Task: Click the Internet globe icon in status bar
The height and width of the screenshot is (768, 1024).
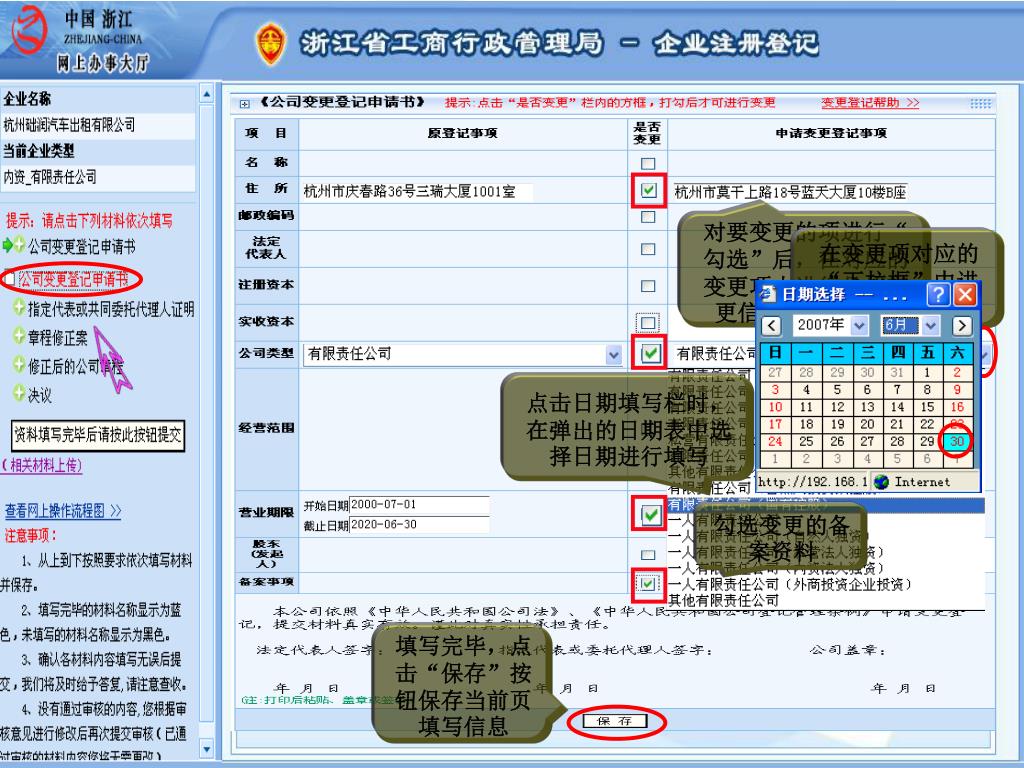Action: pyautogui.click(x=881, y=482)
